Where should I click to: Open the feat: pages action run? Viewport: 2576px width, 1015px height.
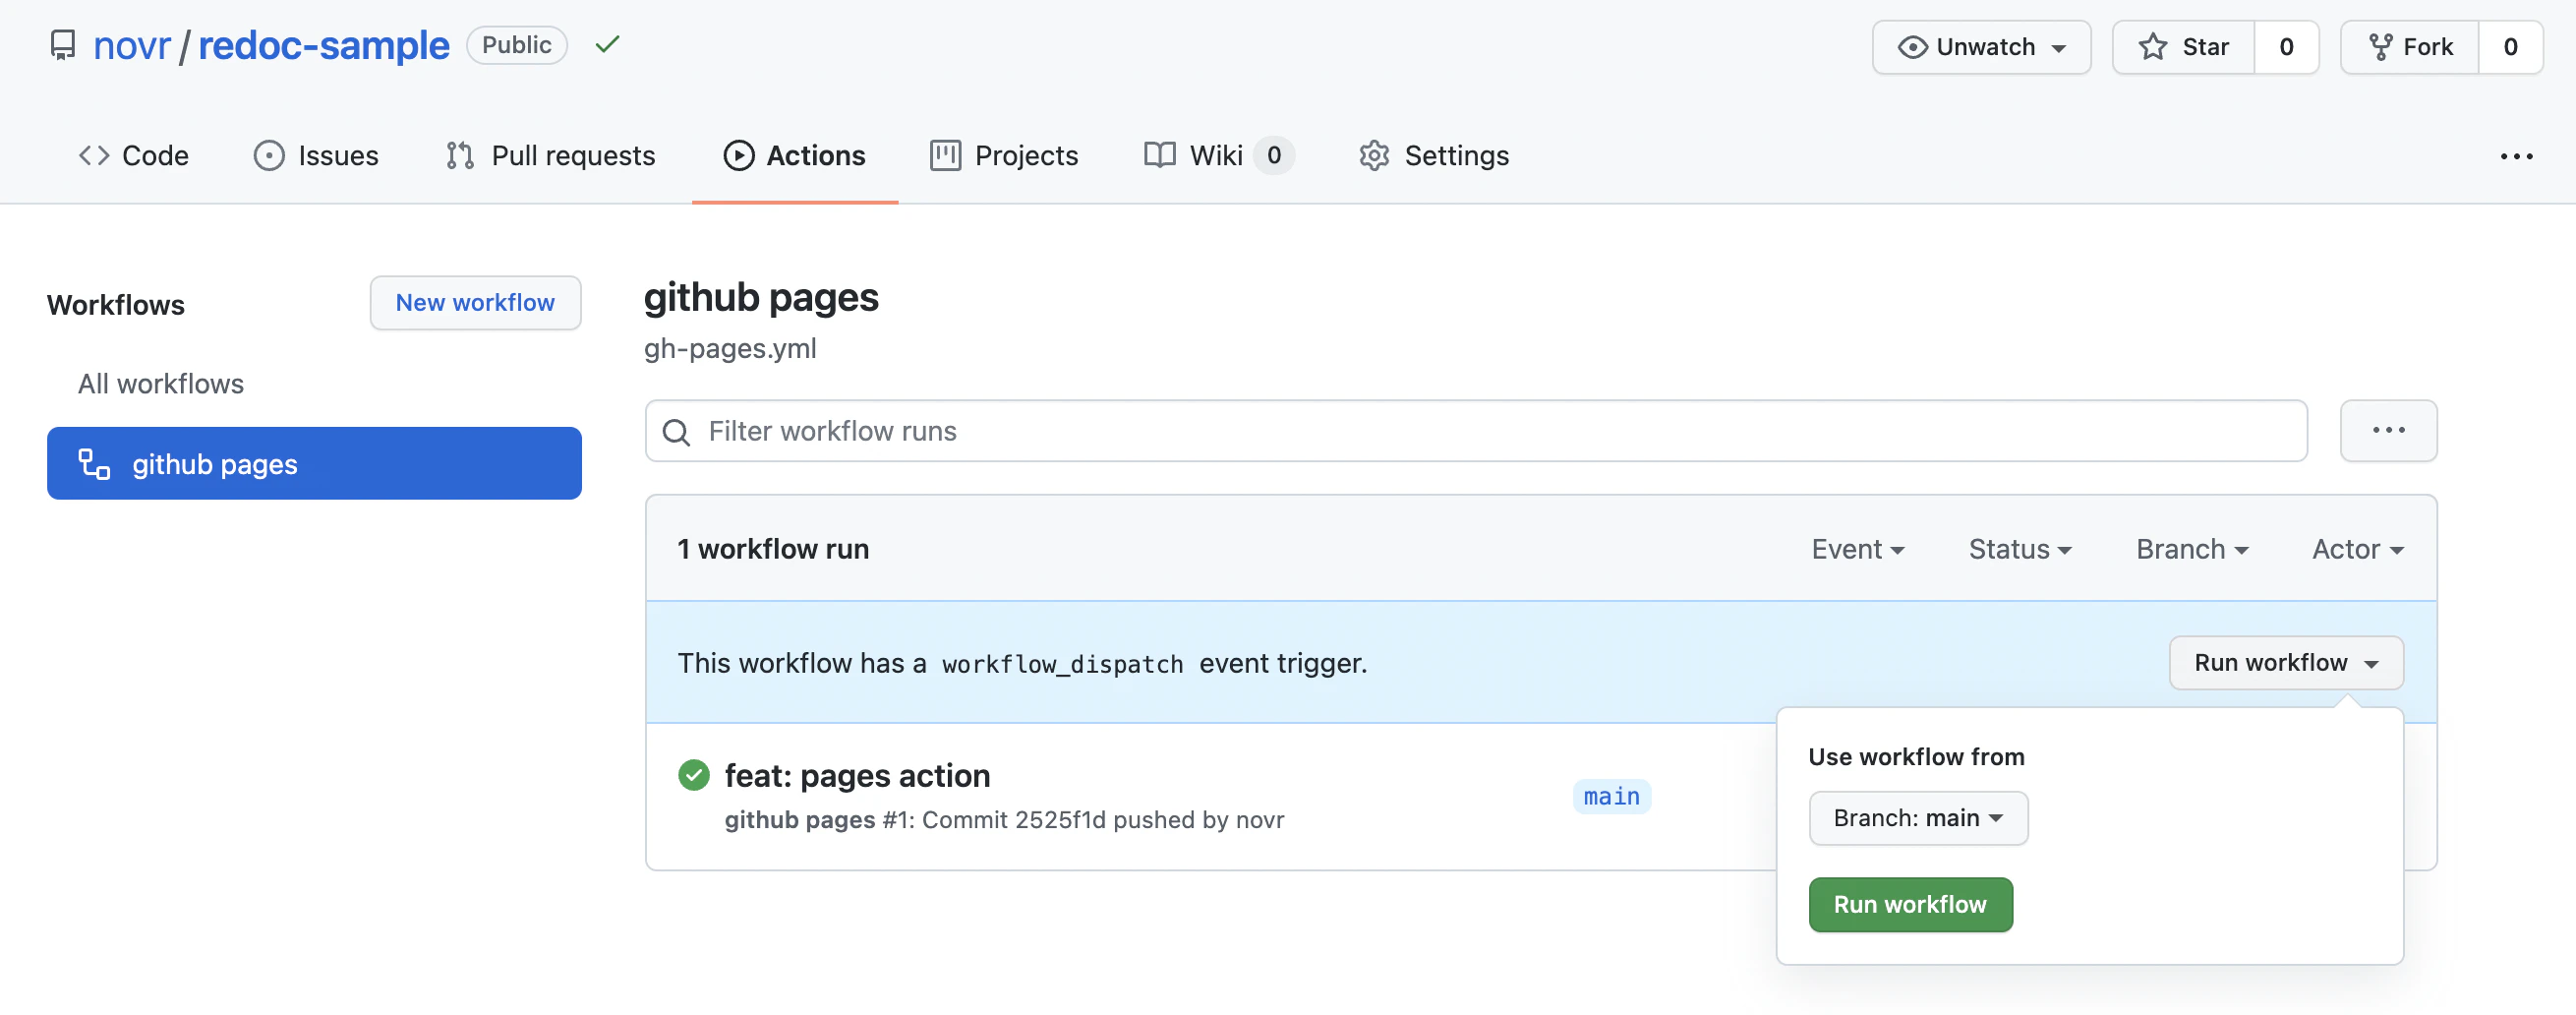(x=857, y=776)
